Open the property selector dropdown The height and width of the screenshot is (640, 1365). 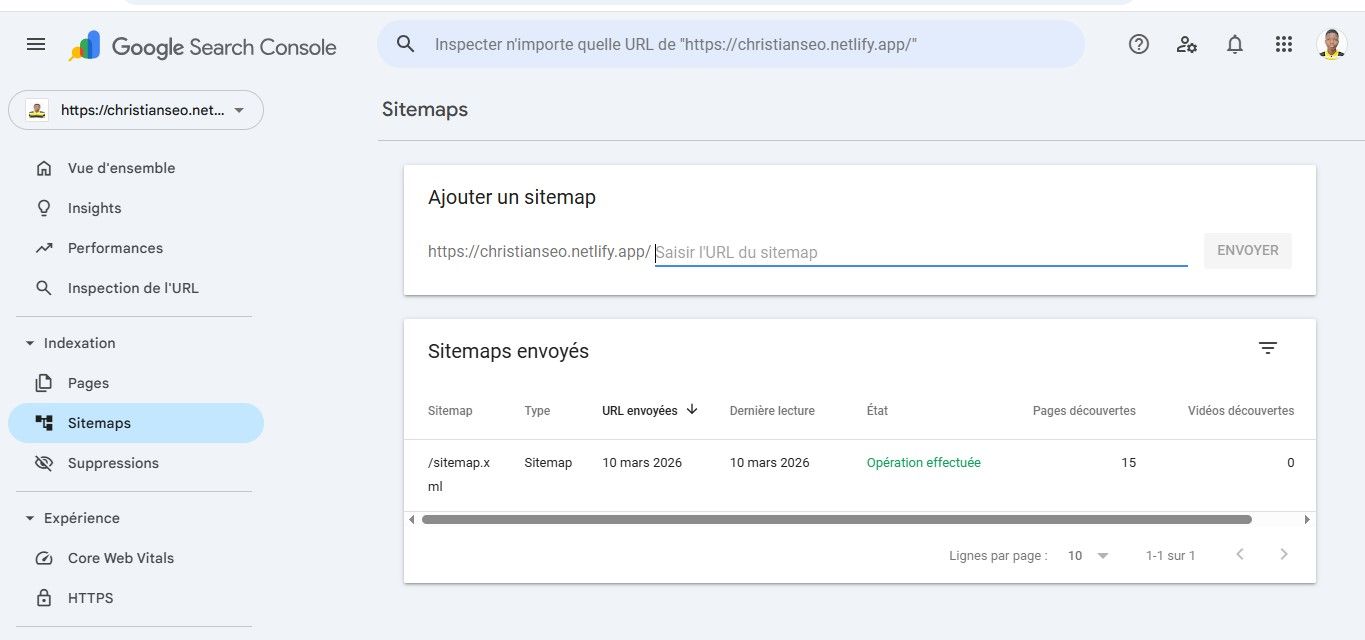[x=136, y=110]
